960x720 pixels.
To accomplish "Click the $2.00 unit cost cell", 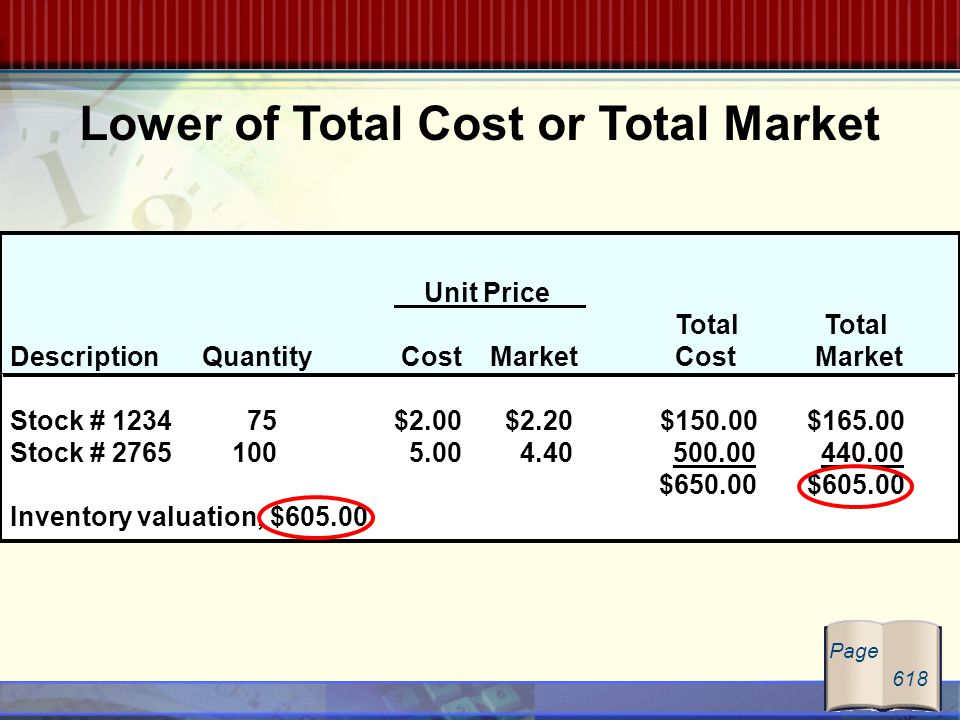I will (x=428, y=421).
